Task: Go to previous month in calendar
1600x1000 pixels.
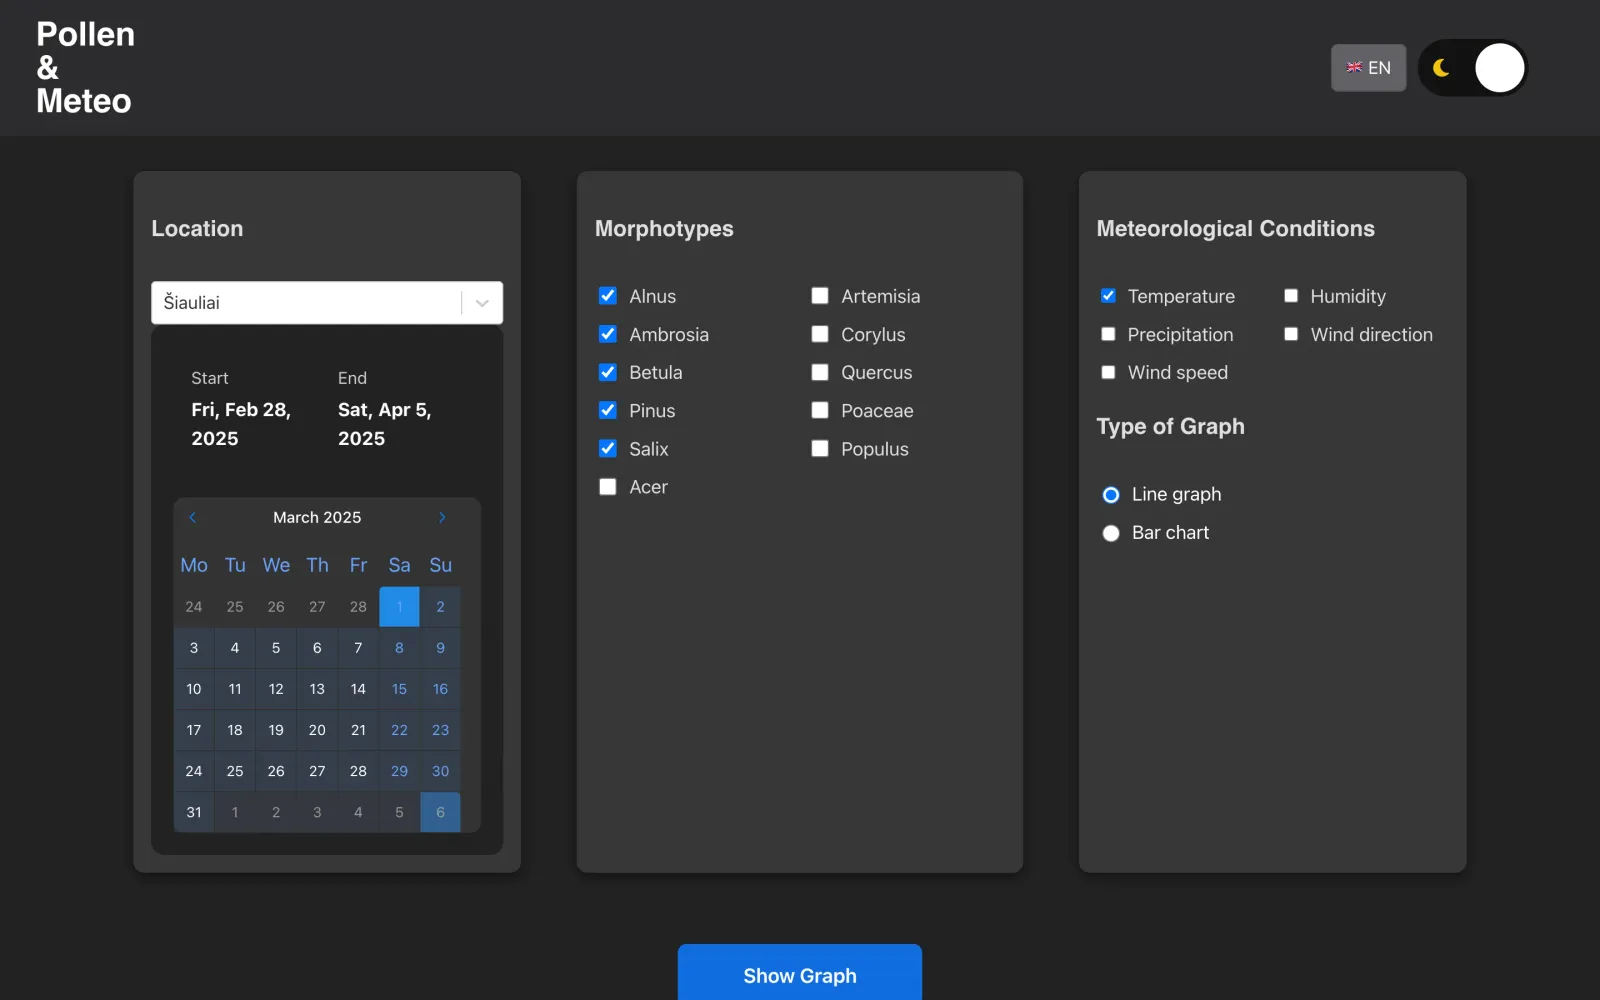Action: click(x=192, y=517)
